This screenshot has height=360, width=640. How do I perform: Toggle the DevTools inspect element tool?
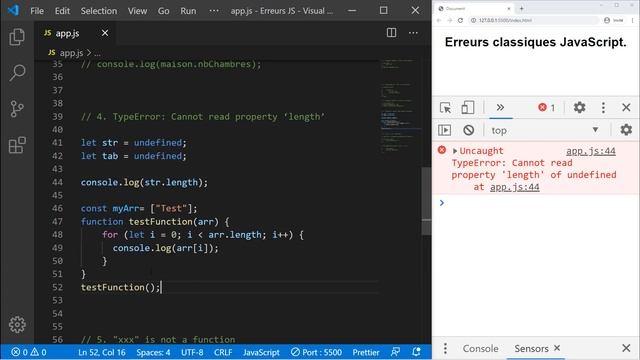[446, 108]
